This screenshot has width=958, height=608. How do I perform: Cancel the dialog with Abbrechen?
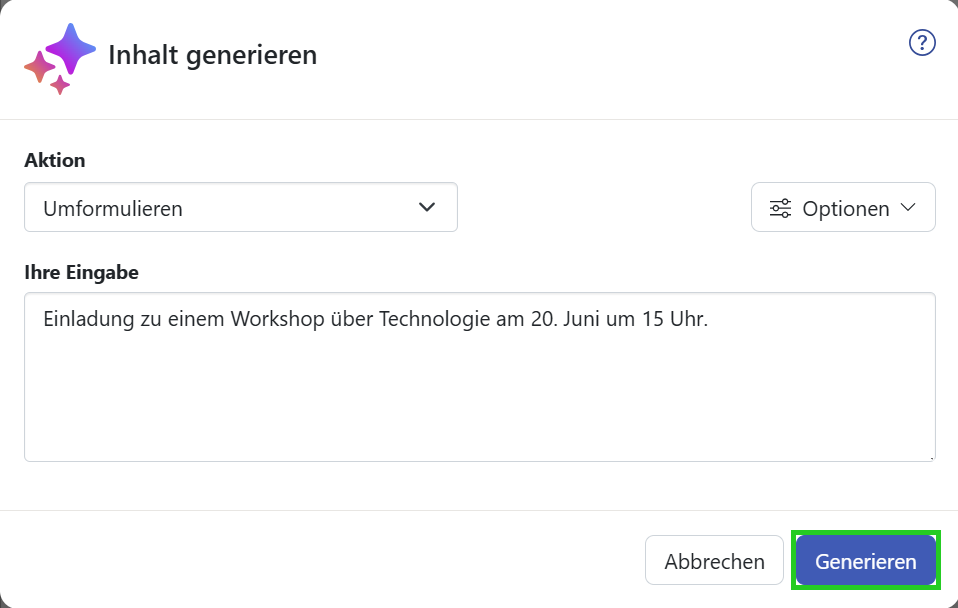[x=714, y=560]
